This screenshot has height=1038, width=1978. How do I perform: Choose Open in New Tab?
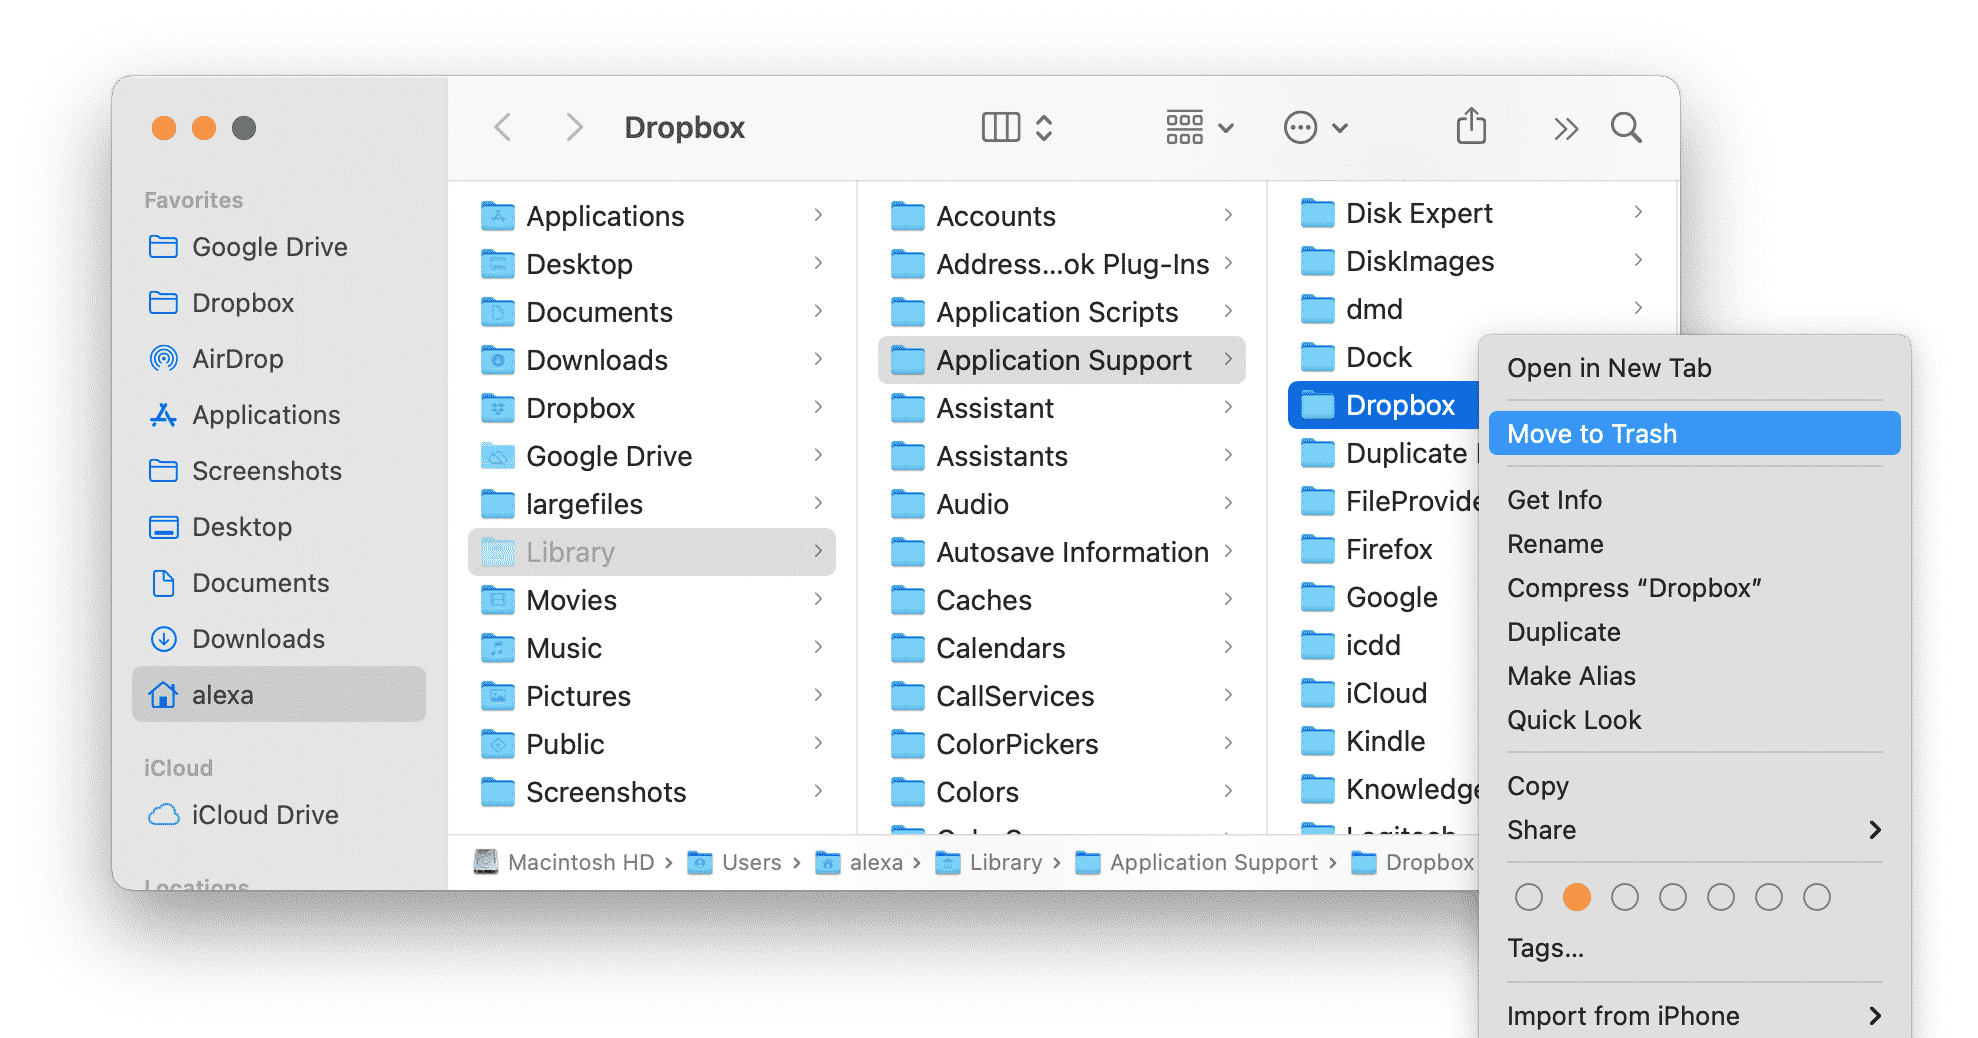click(x=1694, y=368)
